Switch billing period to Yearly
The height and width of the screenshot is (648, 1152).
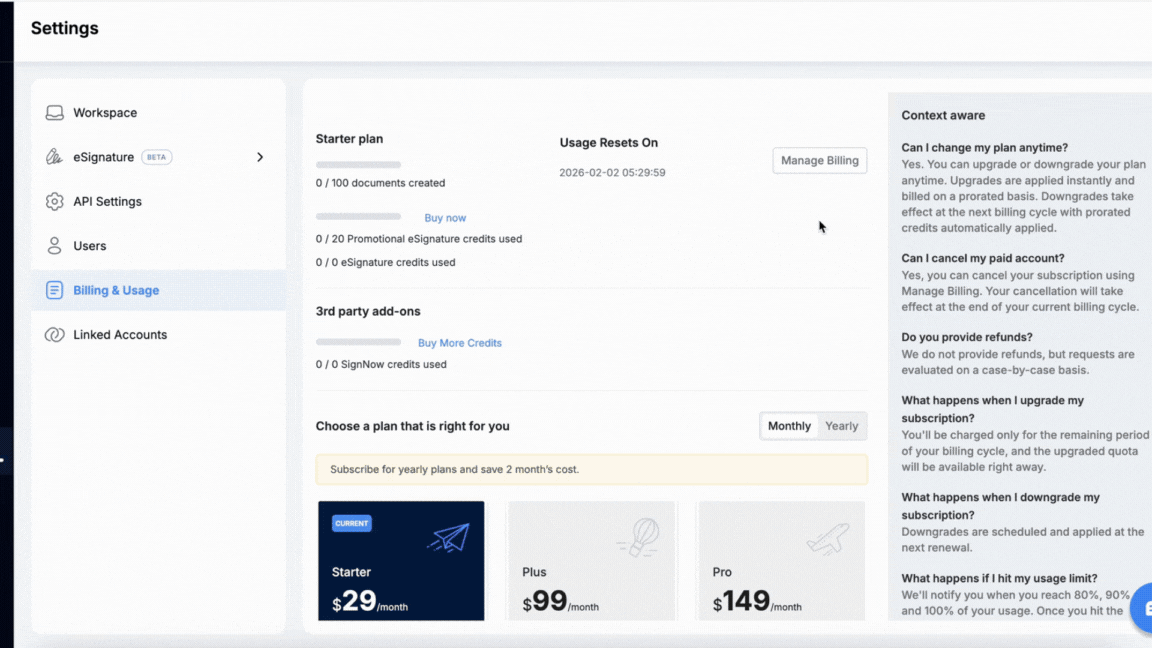(841, 426)
